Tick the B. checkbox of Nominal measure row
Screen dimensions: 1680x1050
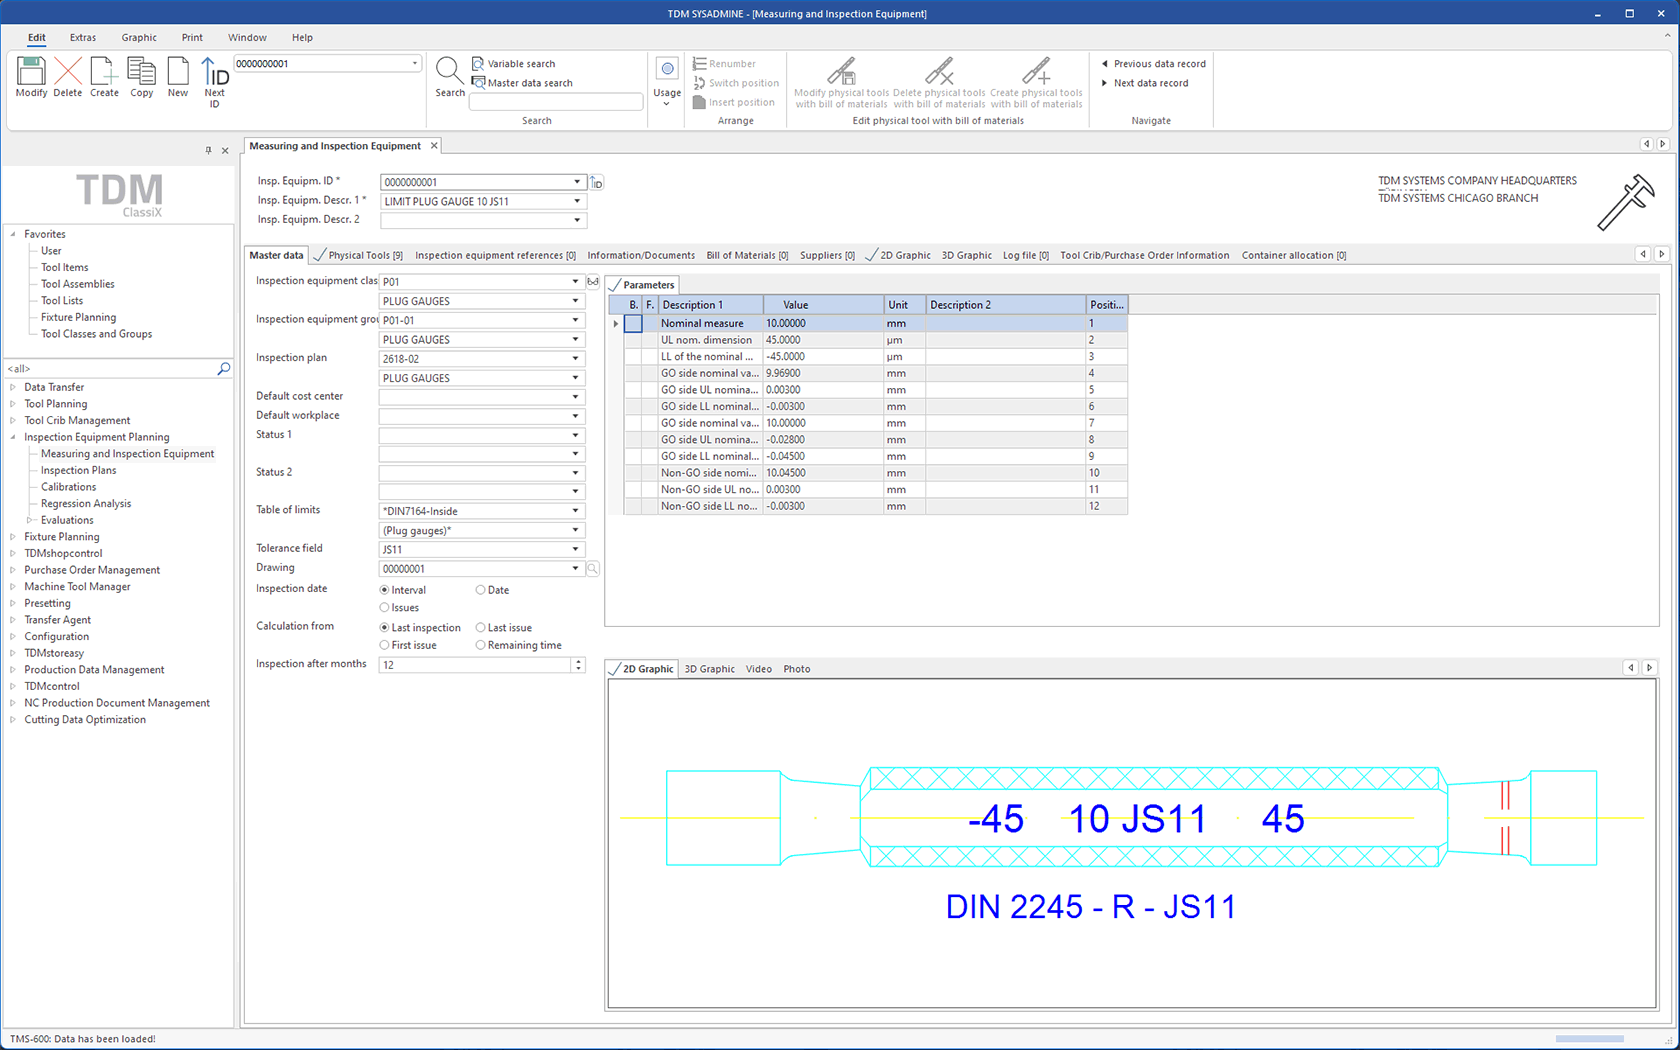point(633,323)
